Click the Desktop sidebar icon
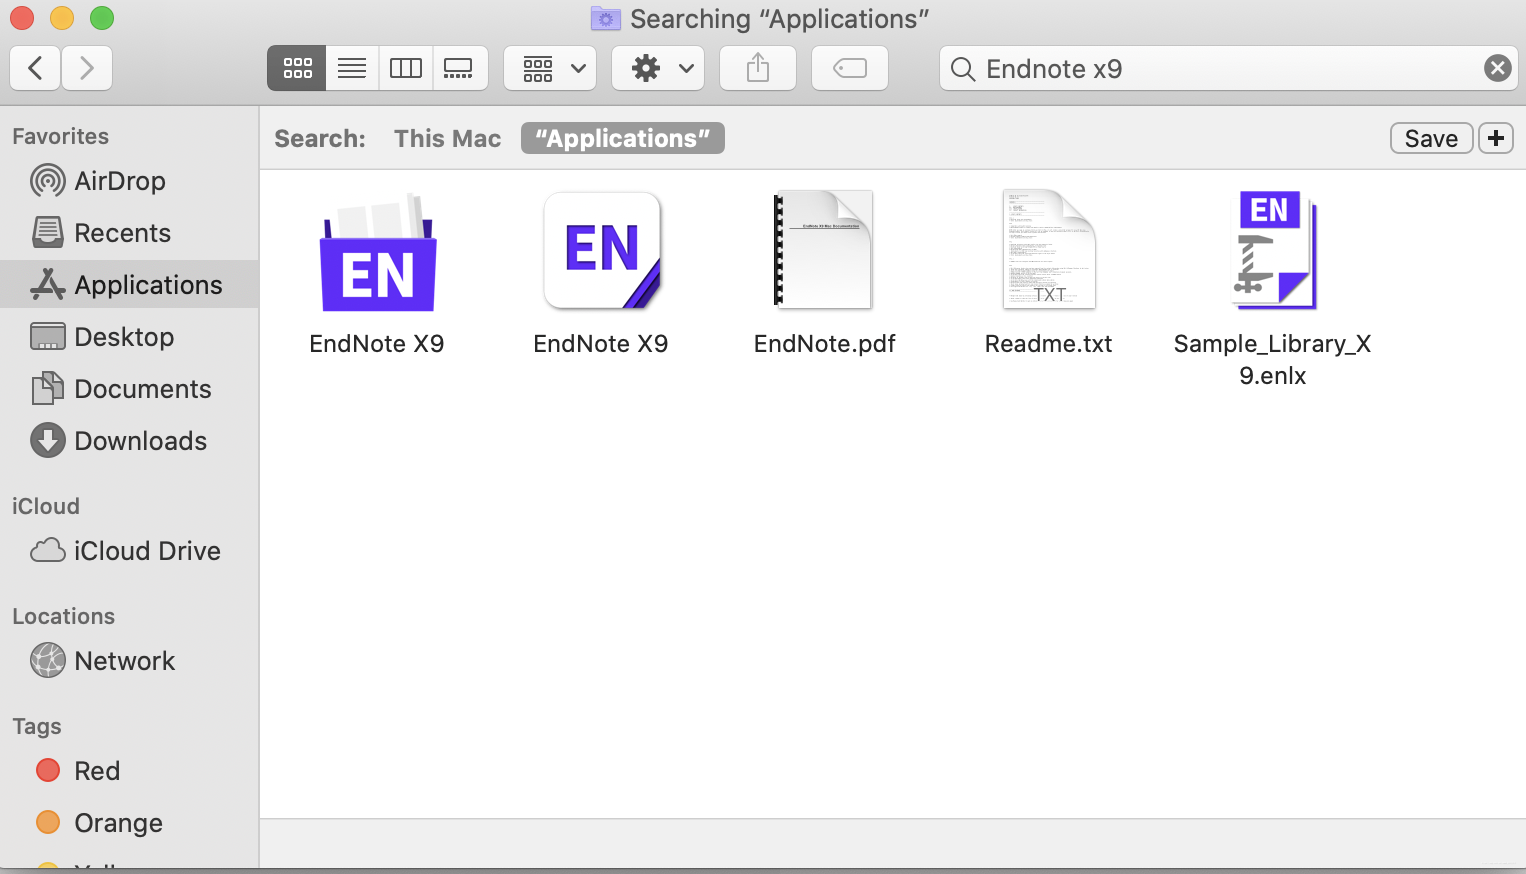 48,337
